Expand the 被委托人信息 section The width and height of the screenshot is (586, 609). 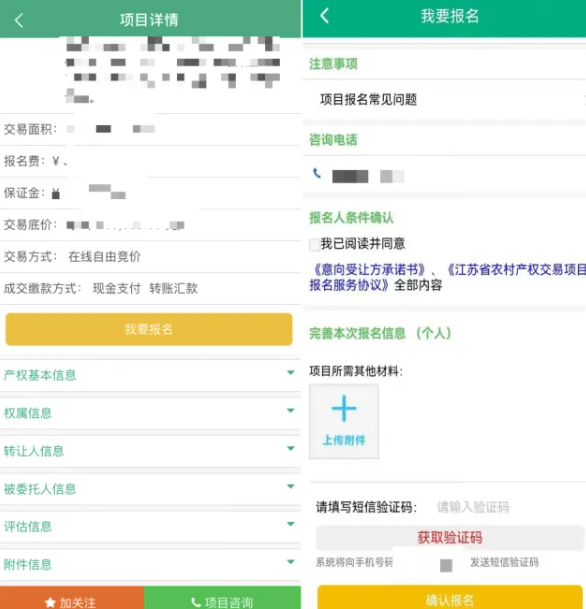[x=150, y=489]
